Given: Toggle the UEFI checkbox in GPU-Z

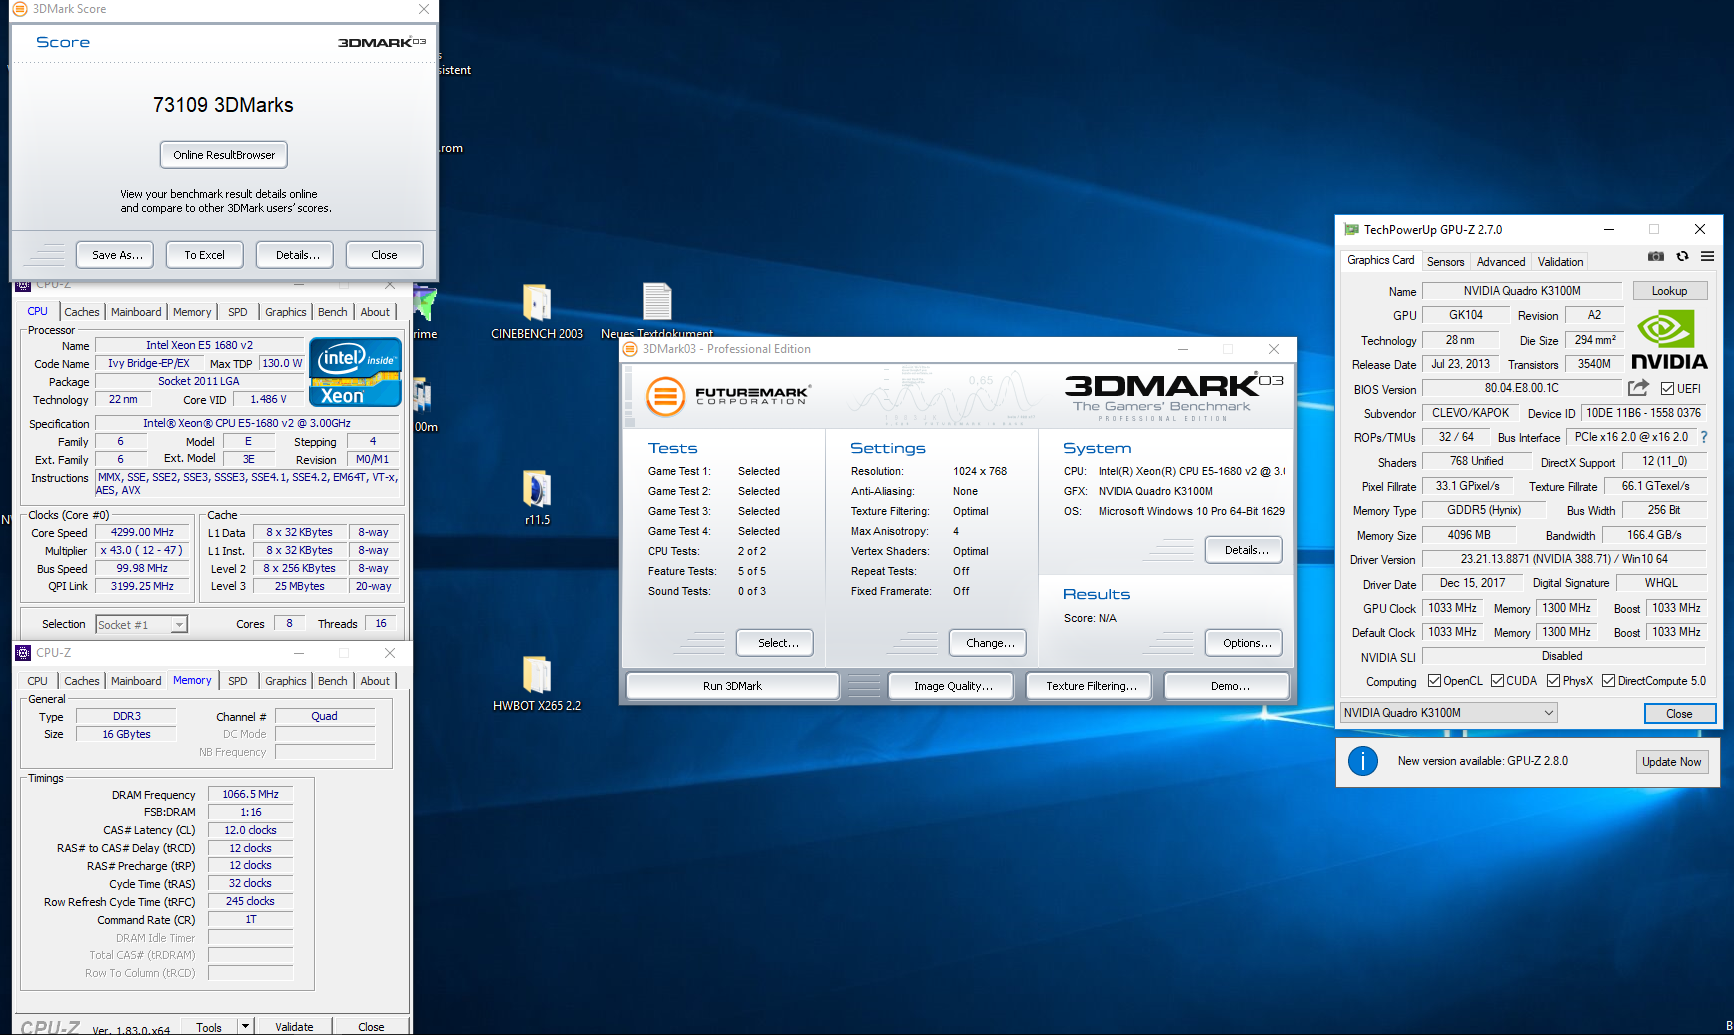Looking at the screenshot, I should pyautogui.click(x=1667, y=389).
